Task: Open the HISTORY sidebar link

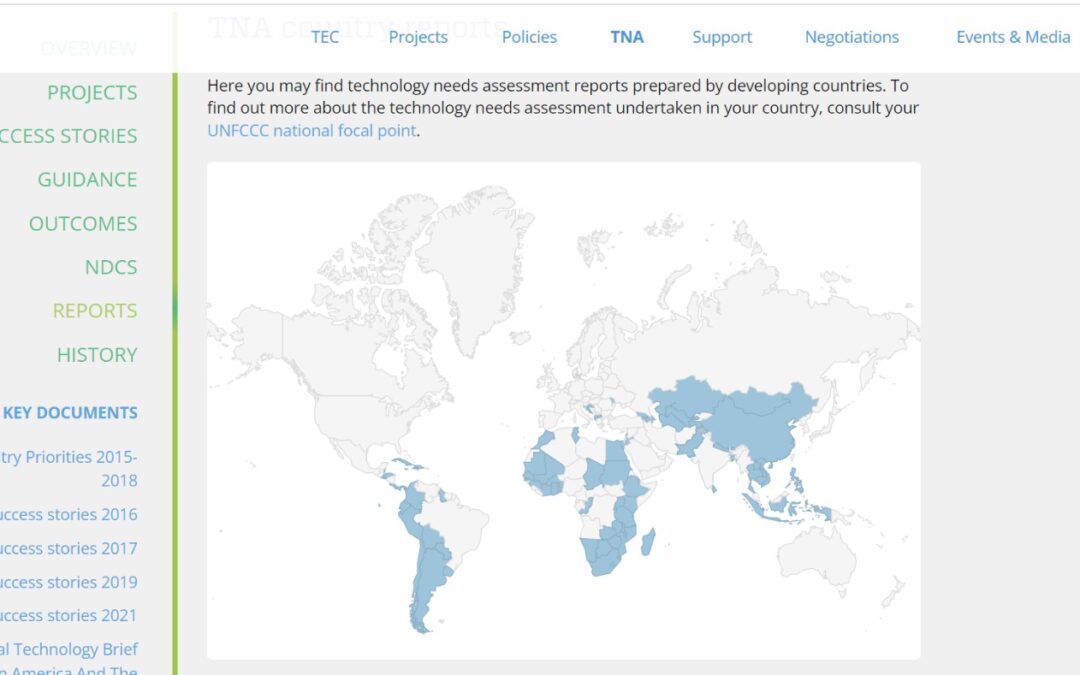Action: click(97, 355)
